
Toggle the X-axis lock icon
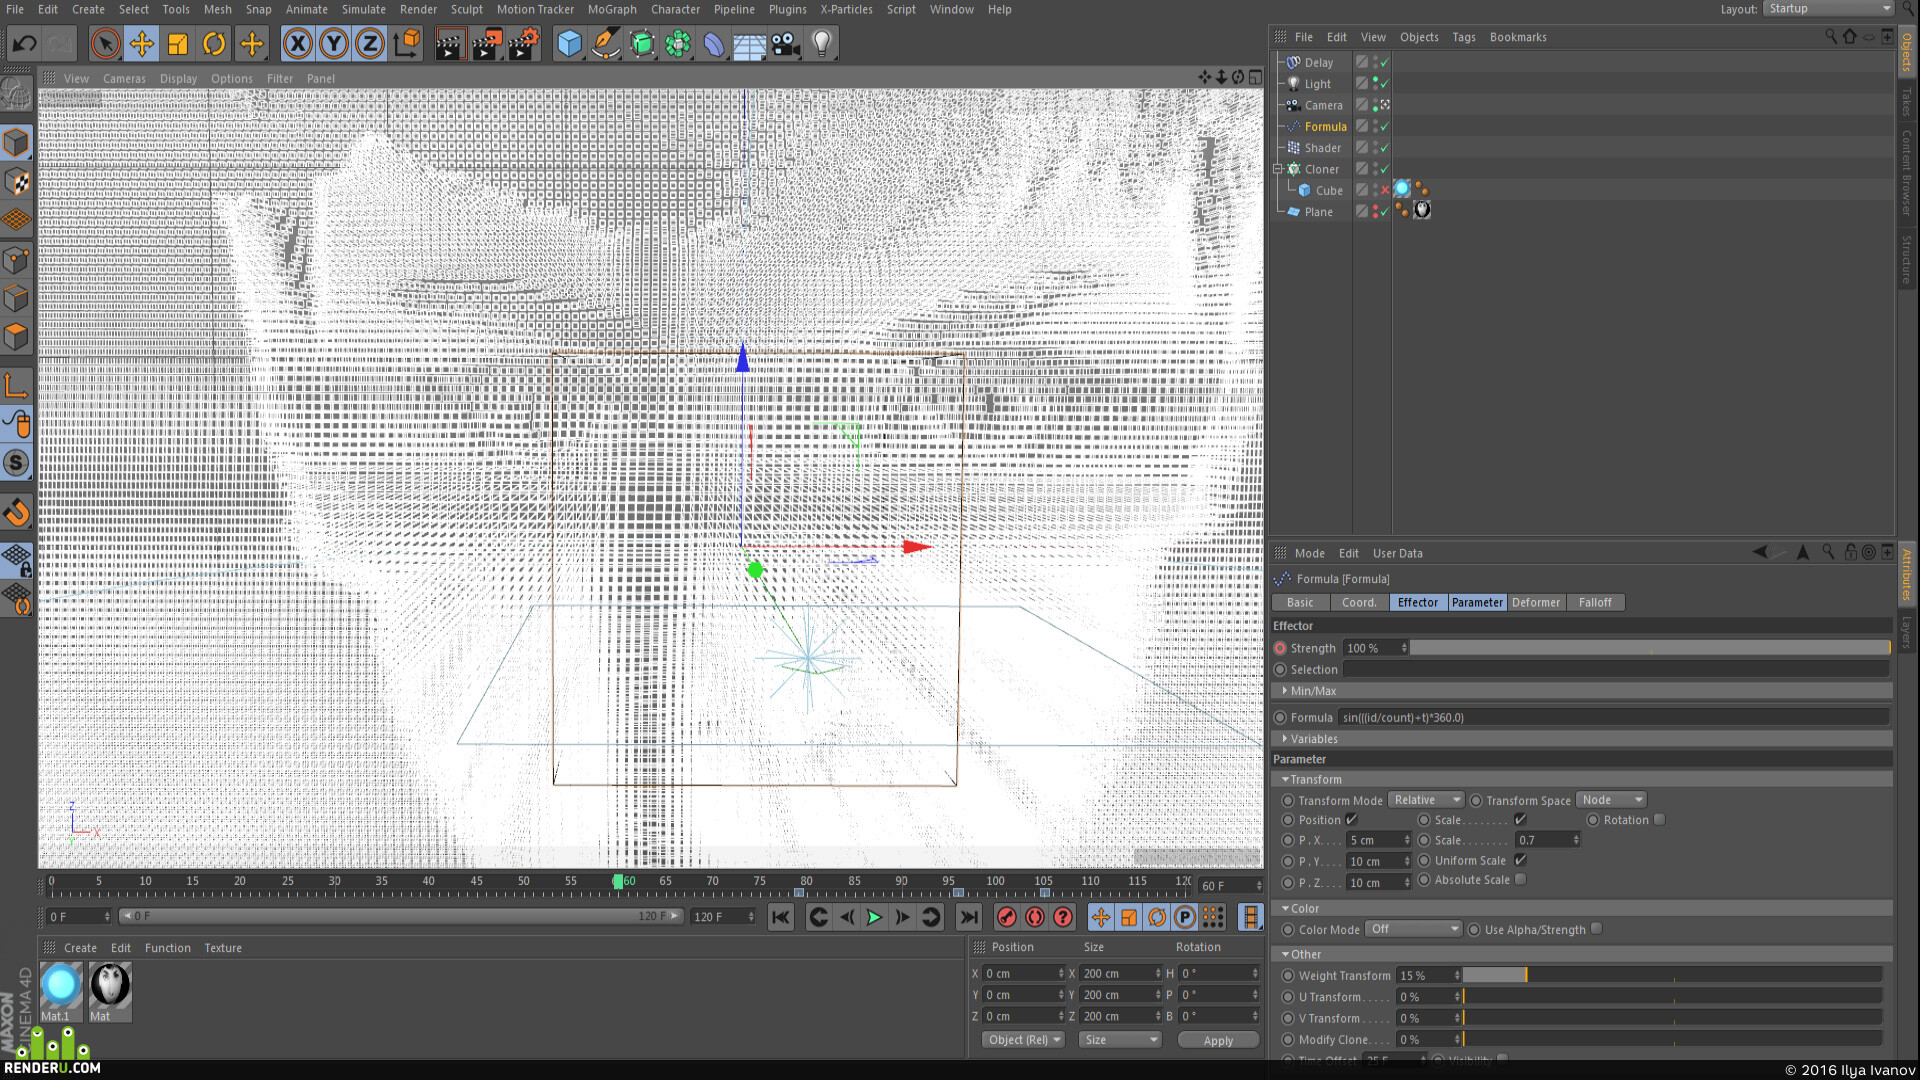[297, 44]
